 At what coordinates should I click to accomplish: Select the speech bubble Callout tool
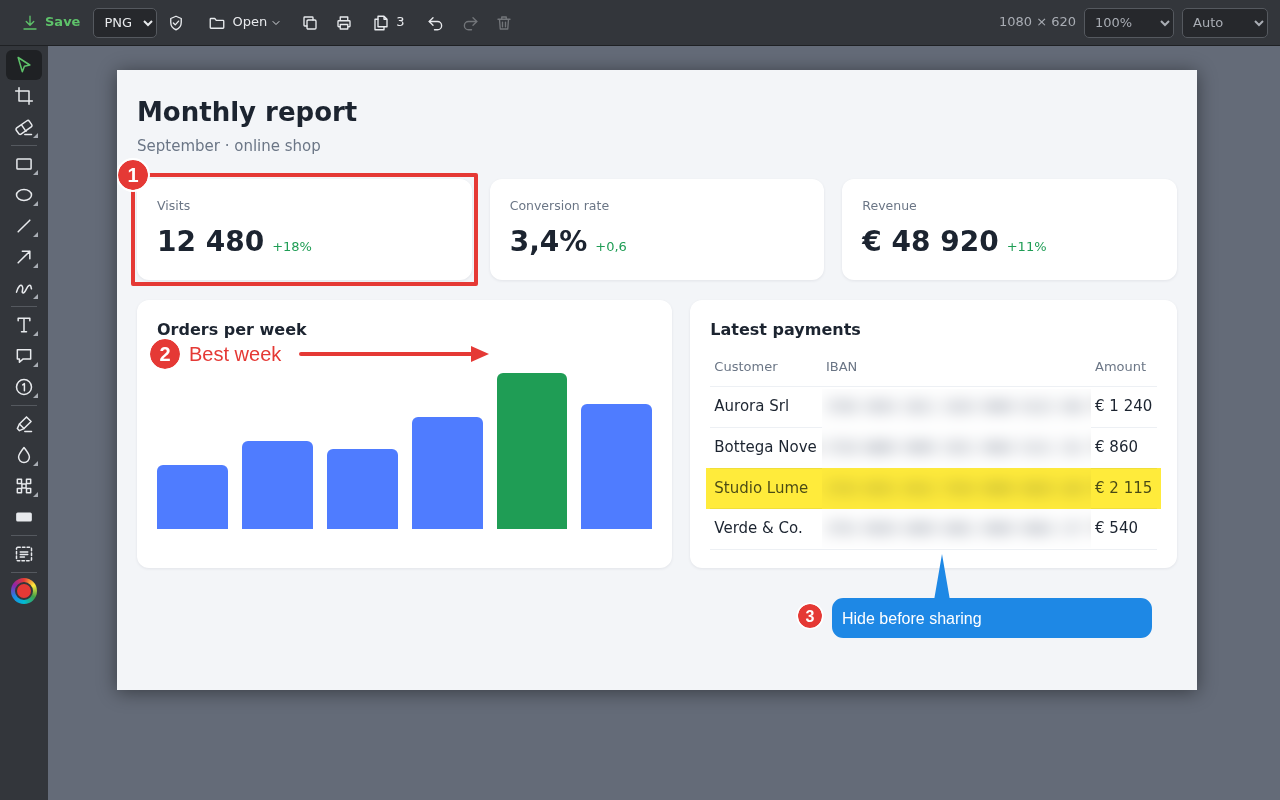(x=24, y=356)
